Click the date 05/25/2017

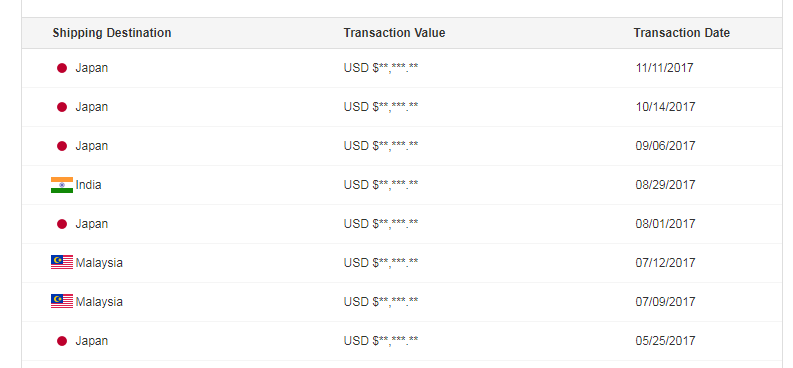[665, 341]
